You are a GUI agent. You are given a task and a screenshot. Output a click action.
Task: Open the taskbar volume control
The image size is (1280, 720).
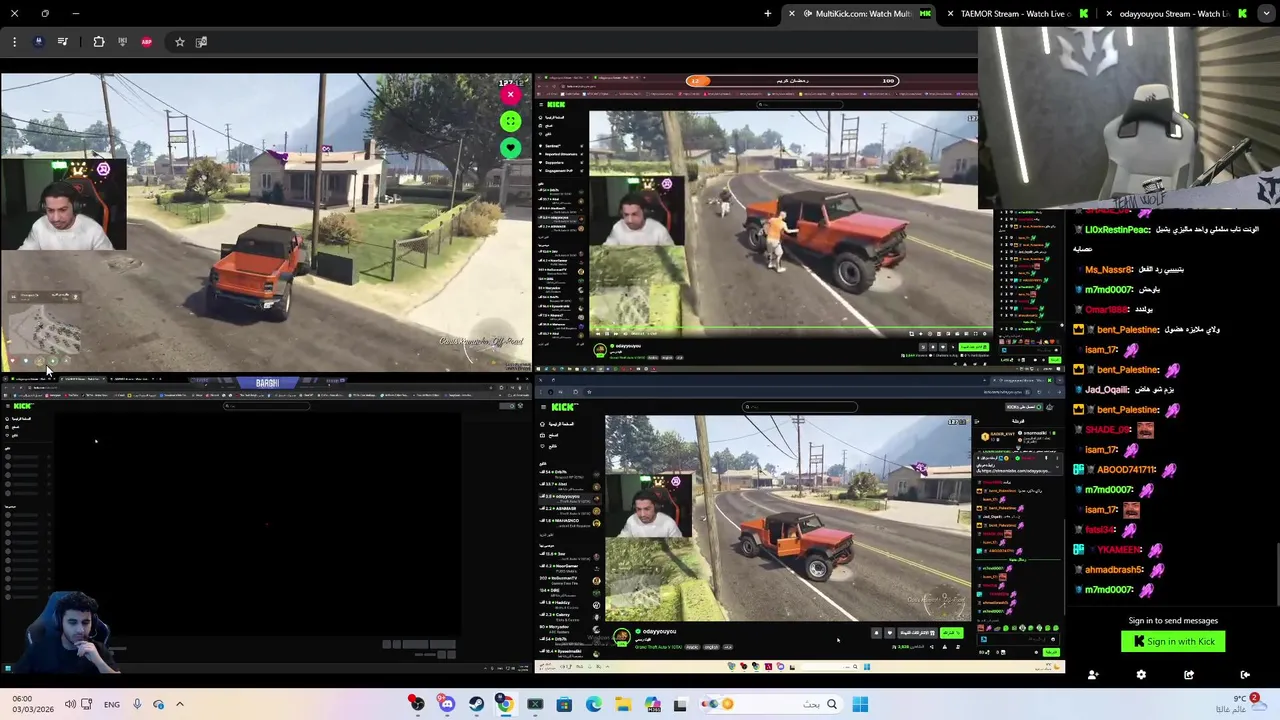click(70, 705)
